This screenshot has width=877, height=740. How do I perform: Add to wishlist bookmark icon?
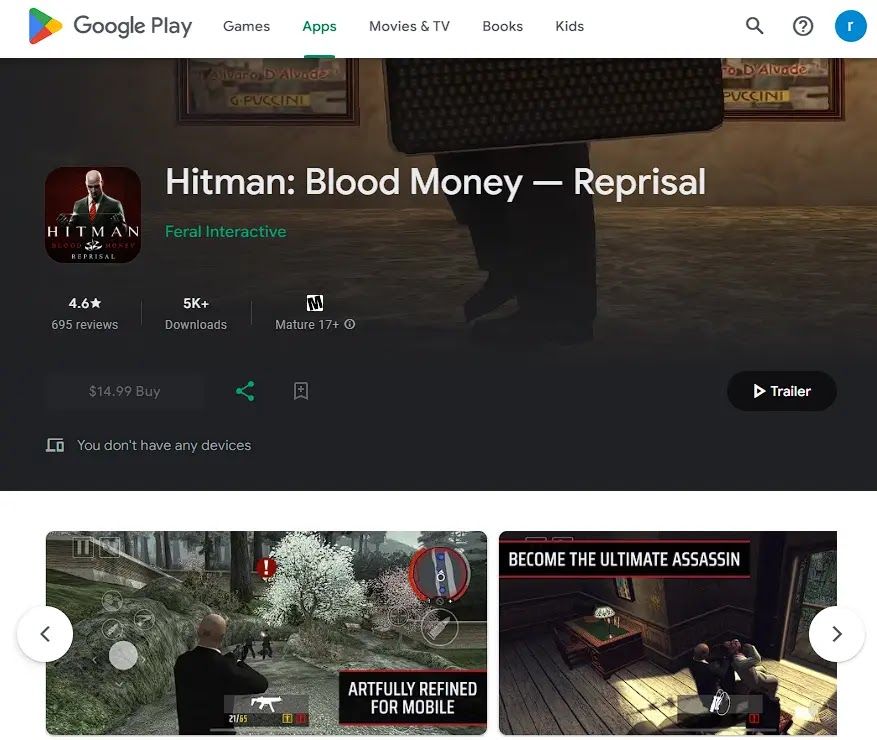click(301, 391)
